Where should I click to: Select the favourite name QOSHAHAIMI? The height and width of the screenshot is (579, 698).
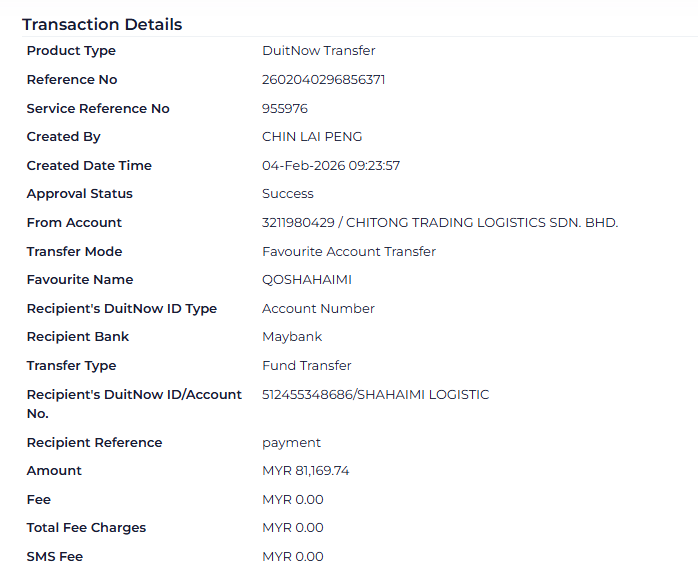[307, 280]
